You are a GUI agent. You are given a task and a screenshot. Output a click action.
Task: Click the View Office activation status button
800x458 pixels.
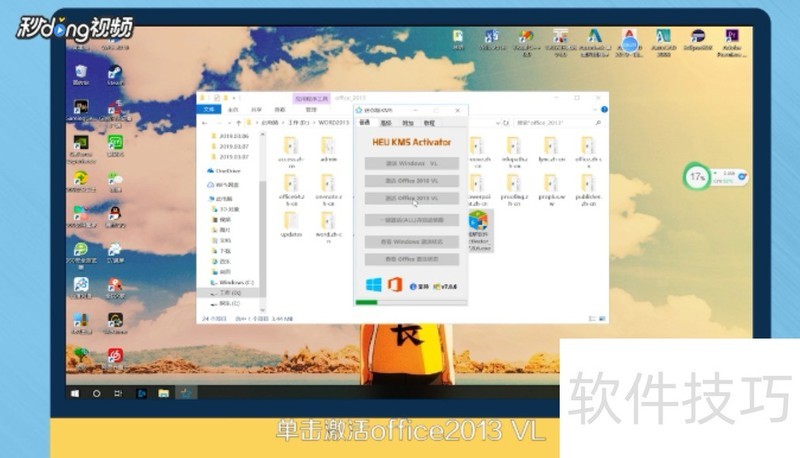411,259
